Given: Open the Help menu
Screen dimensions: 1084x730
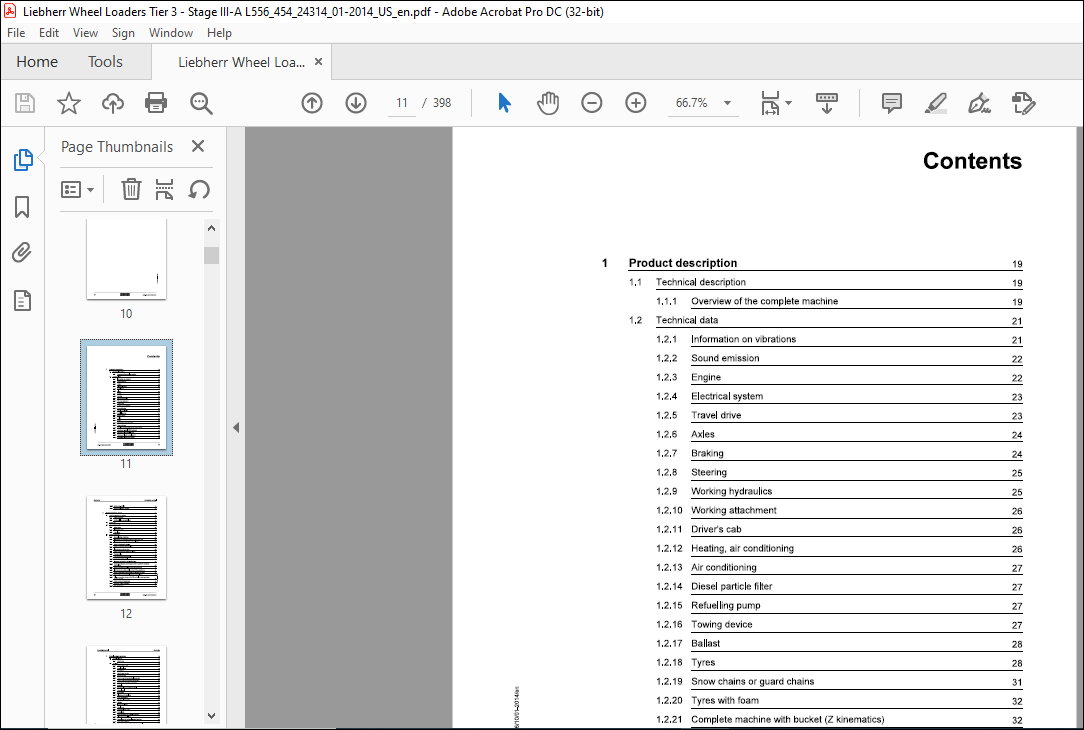Looking at the screenshot, I should point(219,32).
